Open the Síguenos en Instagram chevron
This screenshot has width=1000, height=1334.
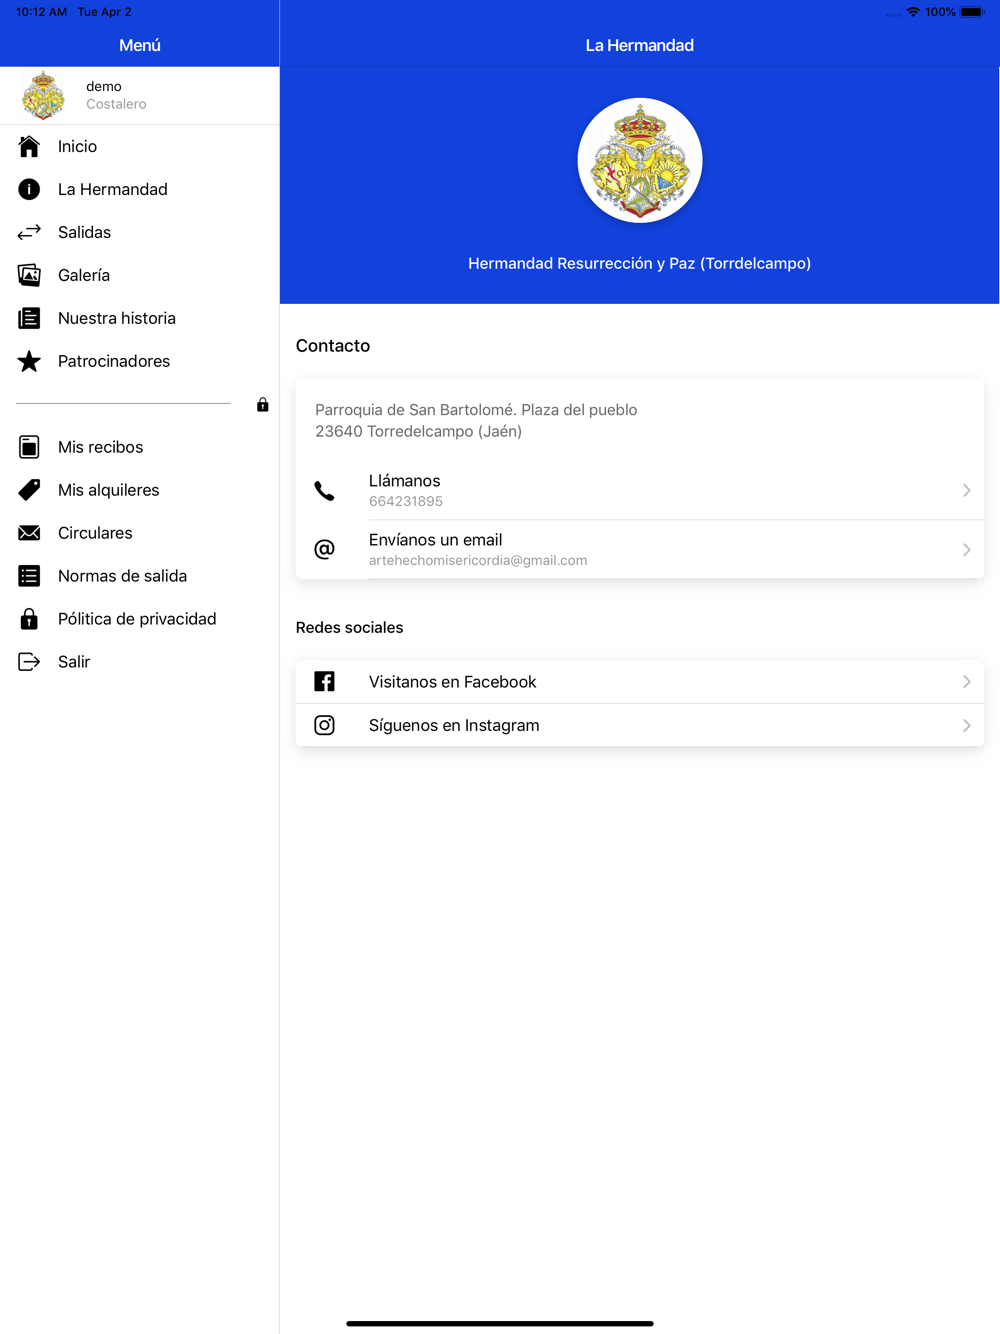pos(966,726)
